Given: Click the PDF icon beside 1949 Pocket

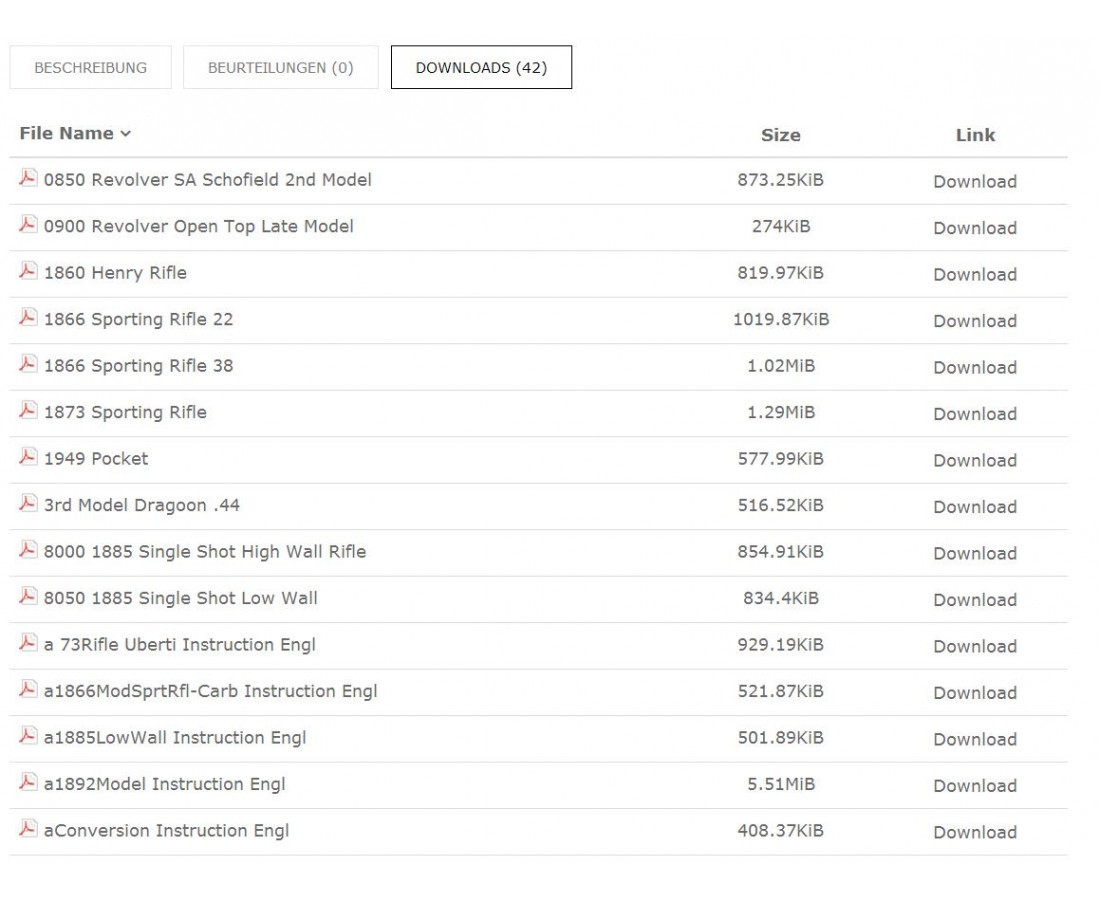Looking at the screenshot, I should point(28,458).
